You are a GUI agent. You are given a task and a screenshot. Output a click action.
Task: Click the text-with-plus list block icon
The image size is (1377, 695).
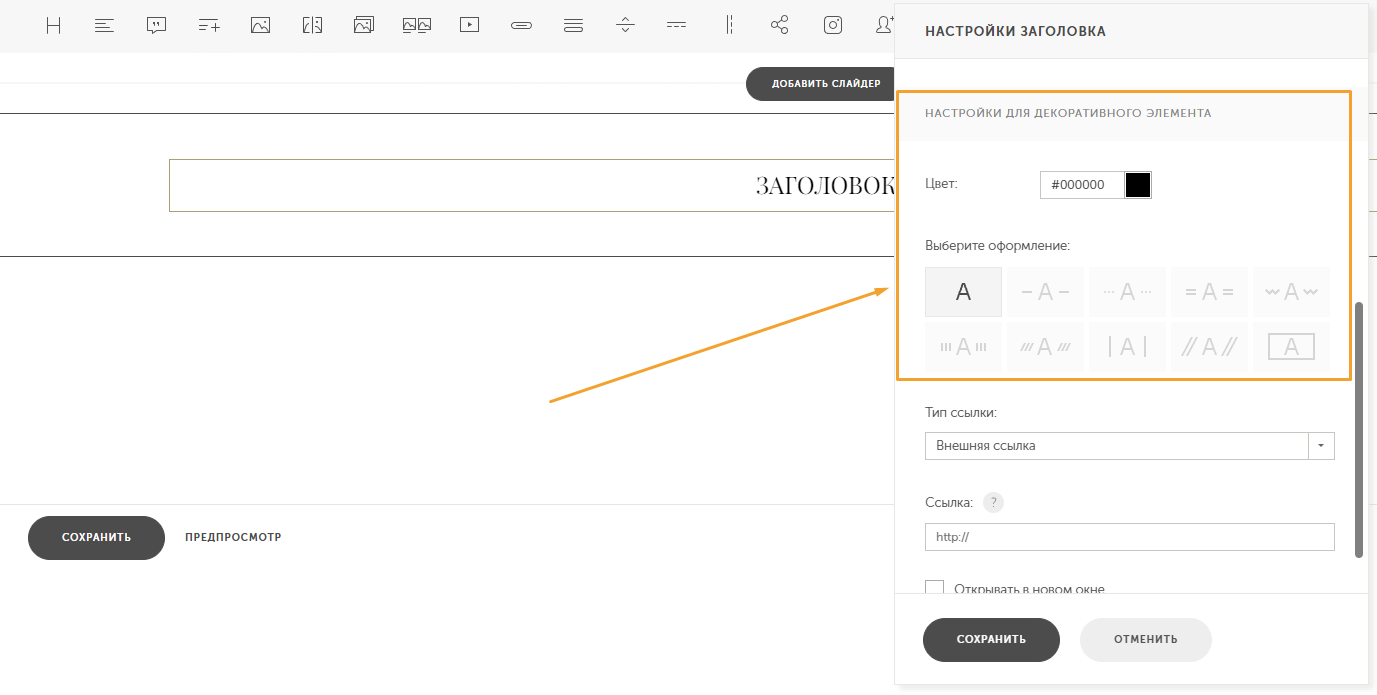209,26
